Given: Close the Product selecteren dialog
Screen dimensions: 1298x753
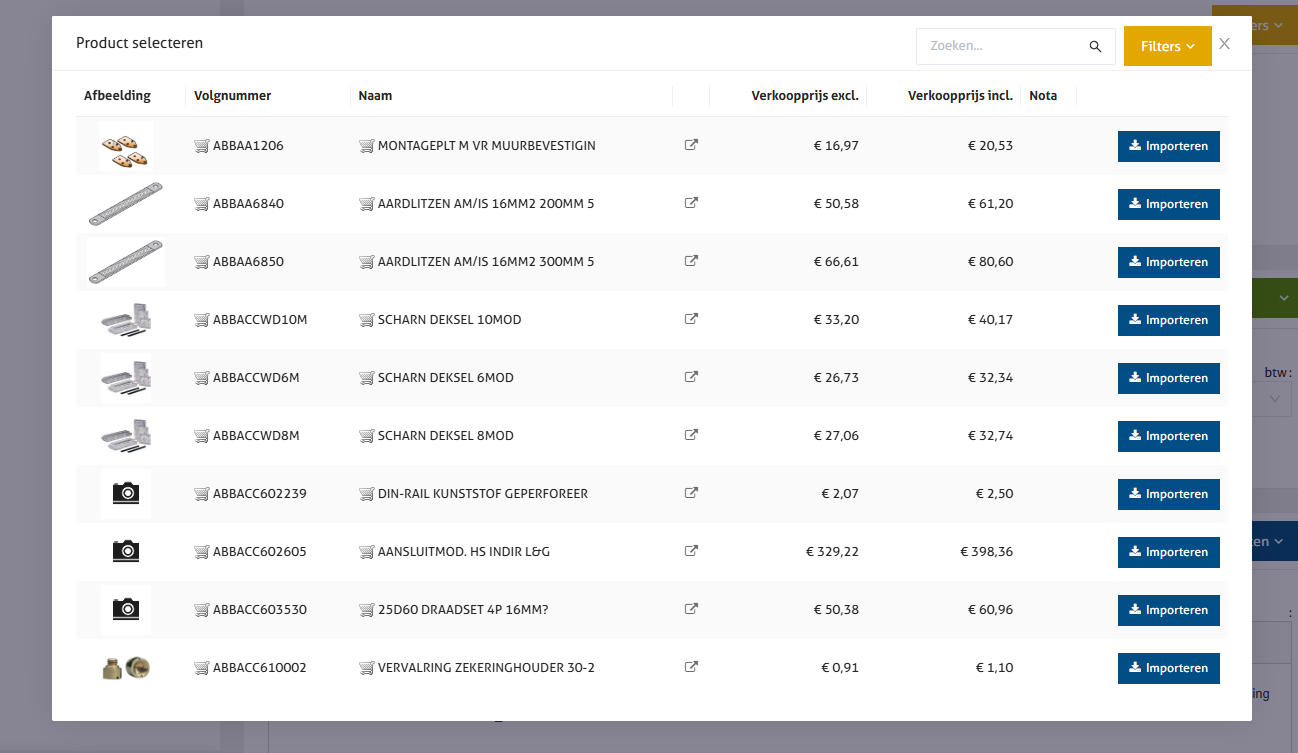Looking at the screenshot, I should click(x=1224, y=44).
